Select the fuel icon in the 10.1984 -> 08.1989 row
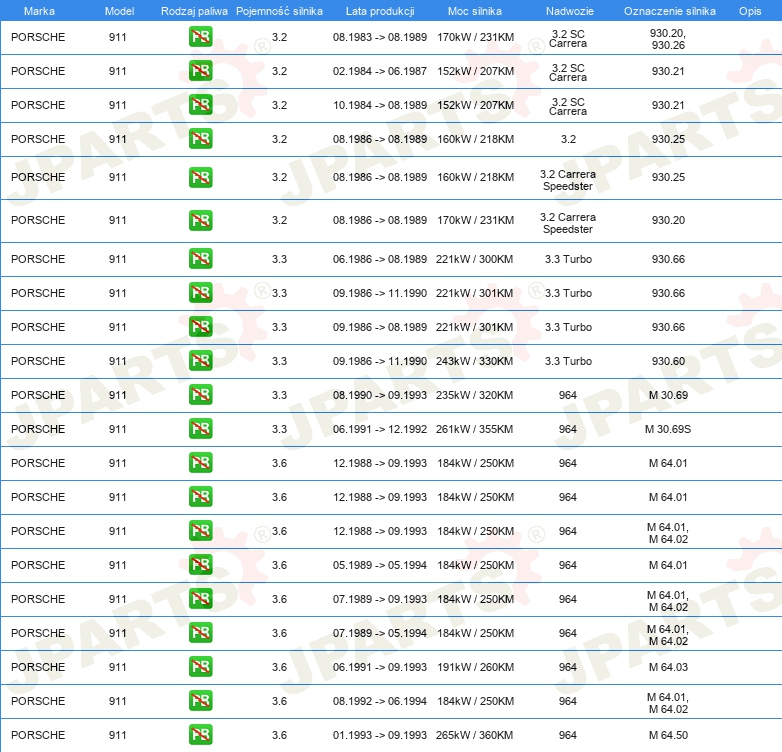Viewport: 782px width, 752px height. (x=200, y=105)
